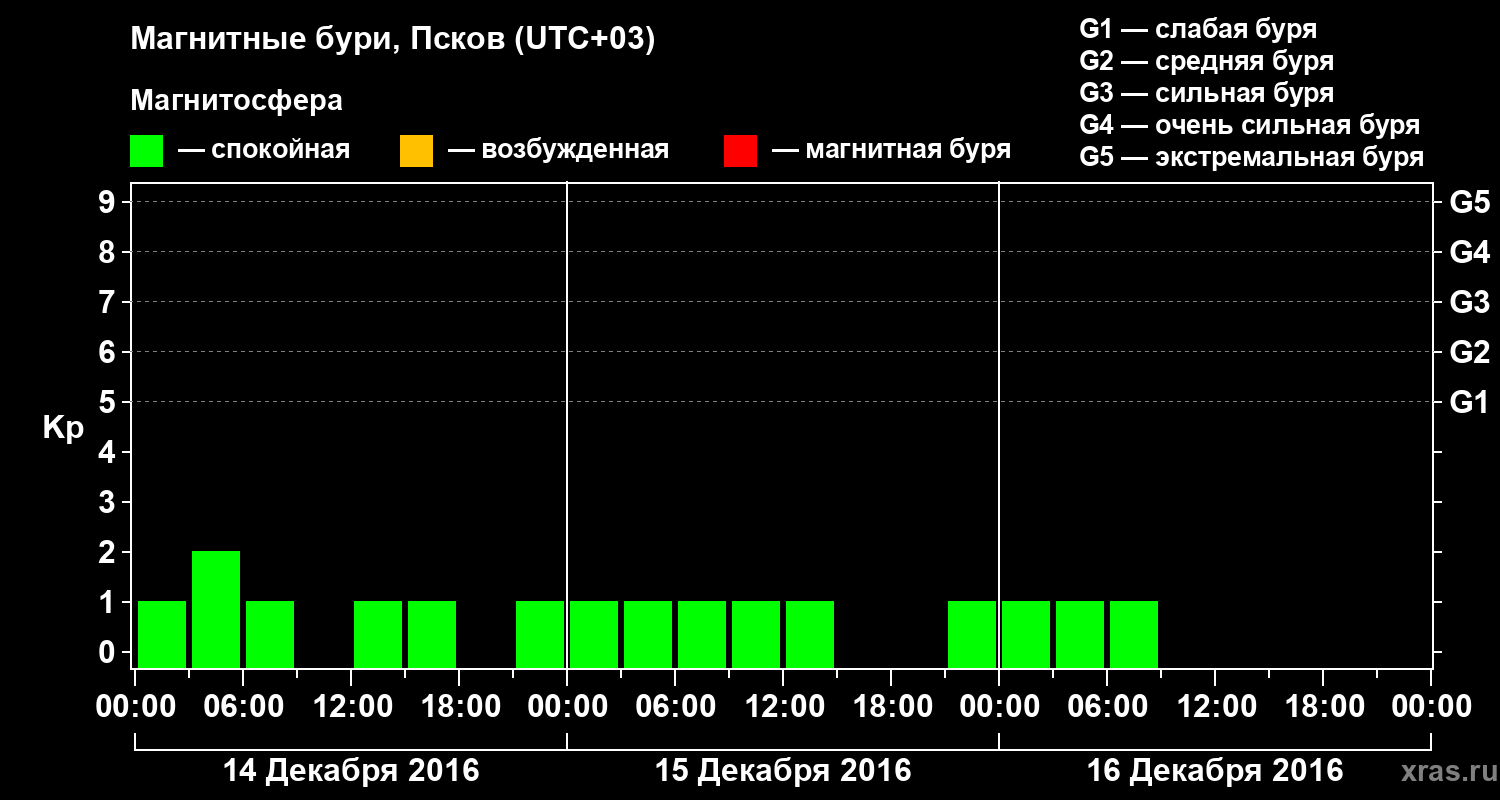Click the green 'спокойная' legend swatch
This screenshot has height=800, width=1500.
147,151
